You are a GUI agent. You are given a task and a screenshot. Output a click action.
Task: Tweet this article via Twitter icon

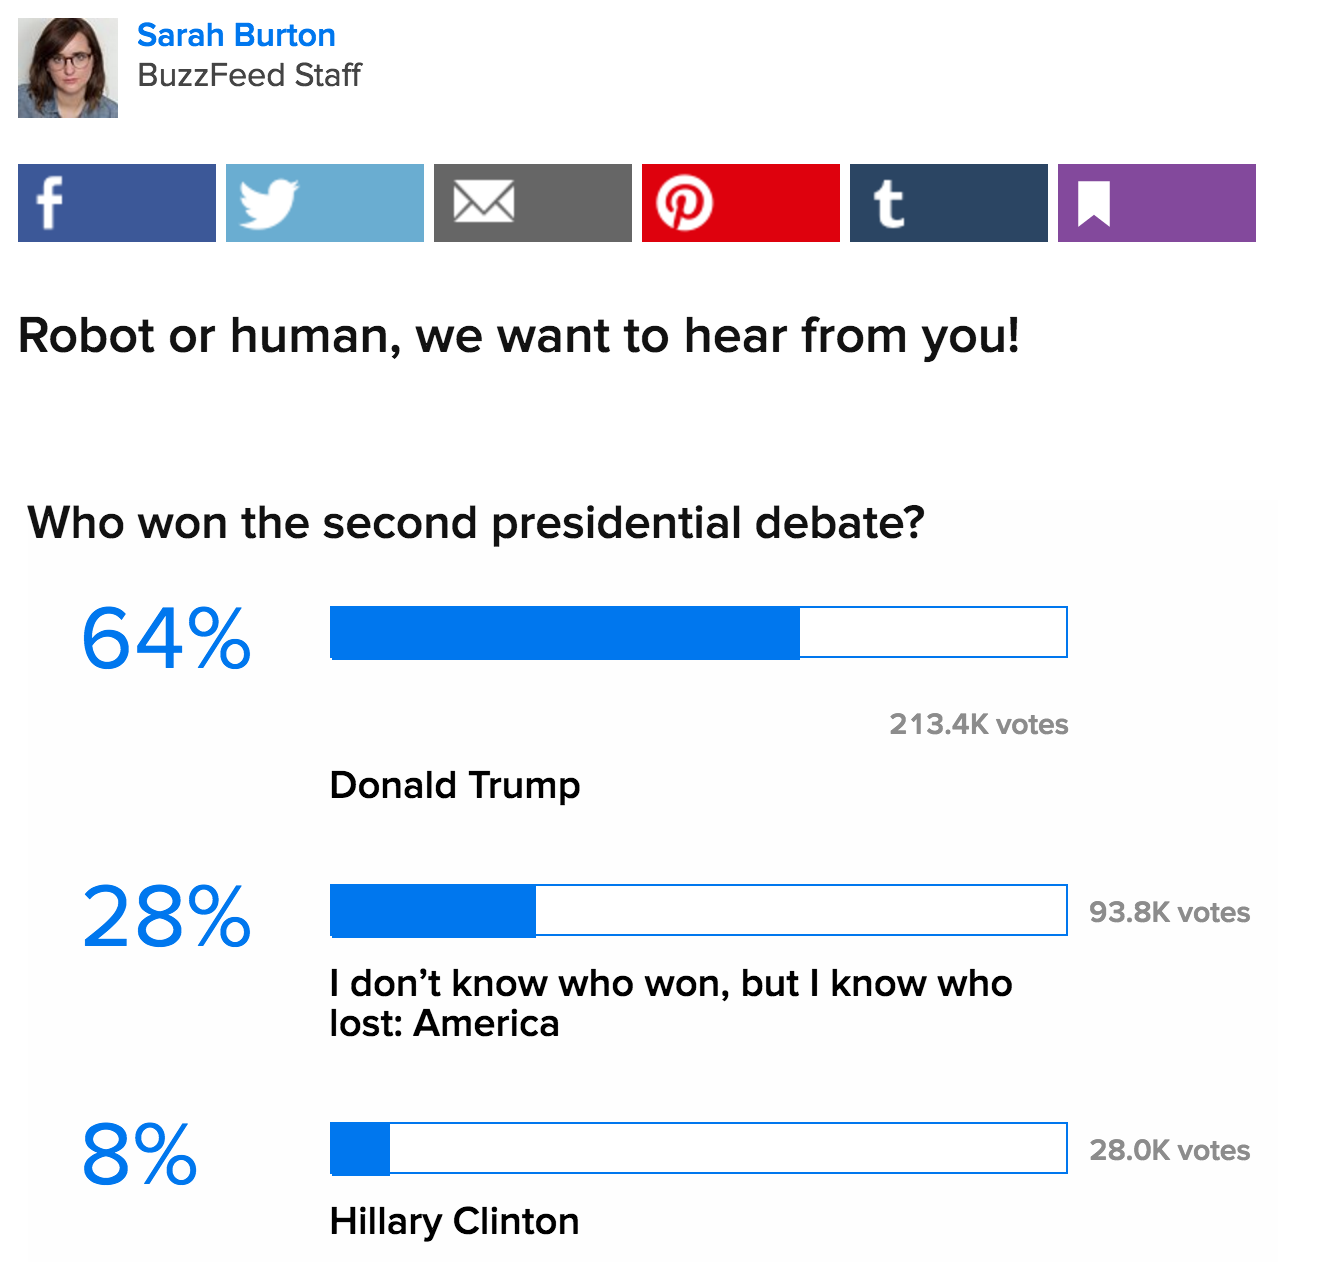click(324, 203)
